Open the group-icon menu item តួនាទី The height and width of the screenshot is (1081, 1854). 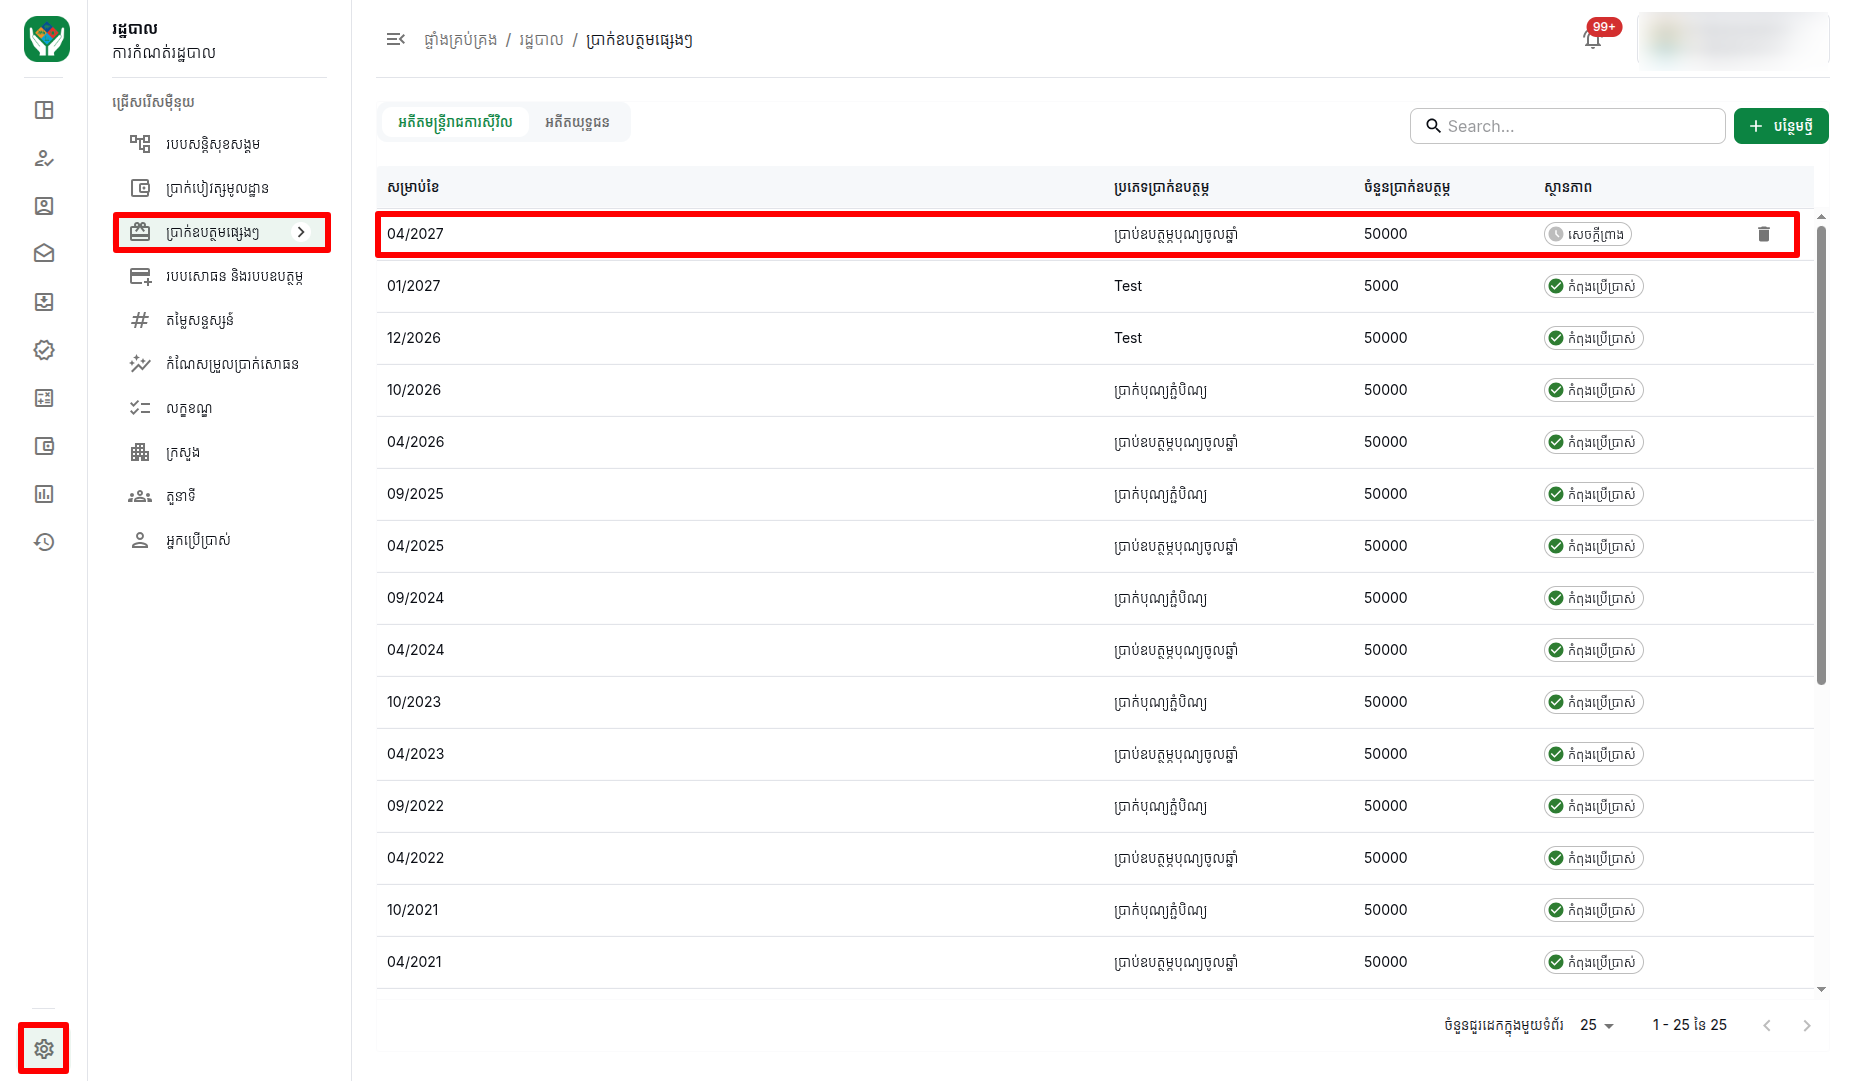click(x=220, y=496)
